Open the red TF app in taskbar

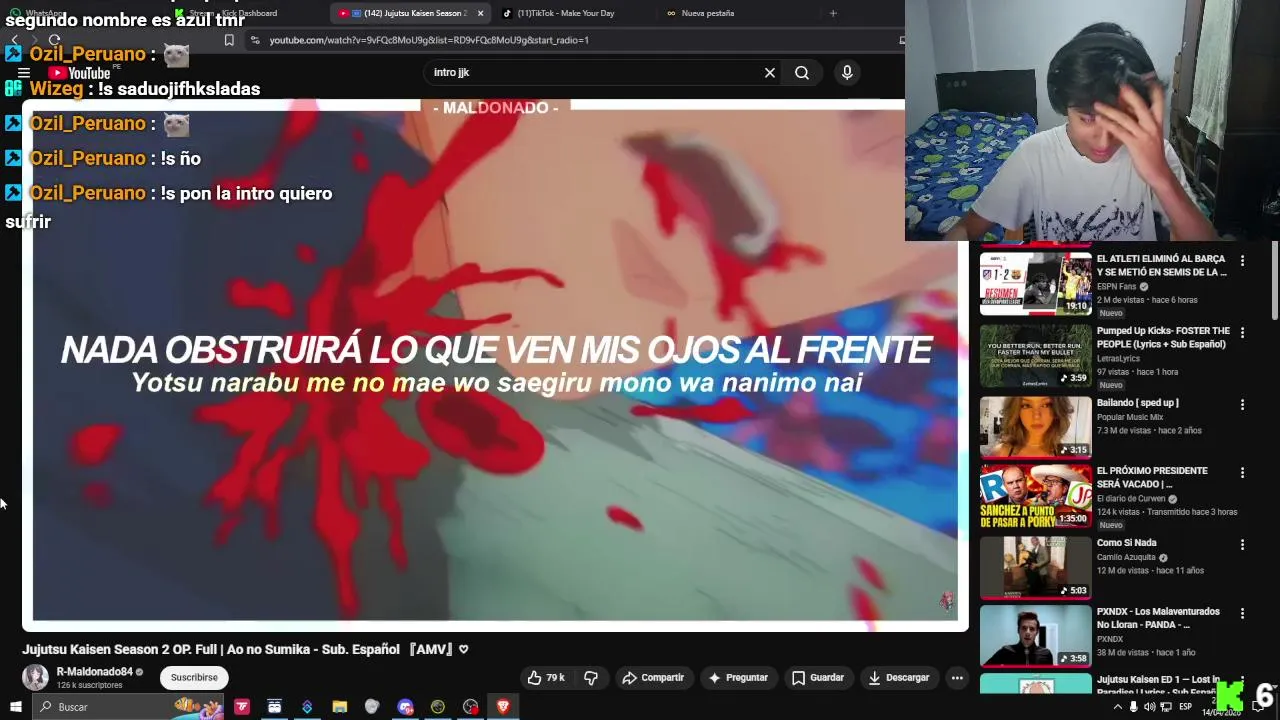pos(242,707)
